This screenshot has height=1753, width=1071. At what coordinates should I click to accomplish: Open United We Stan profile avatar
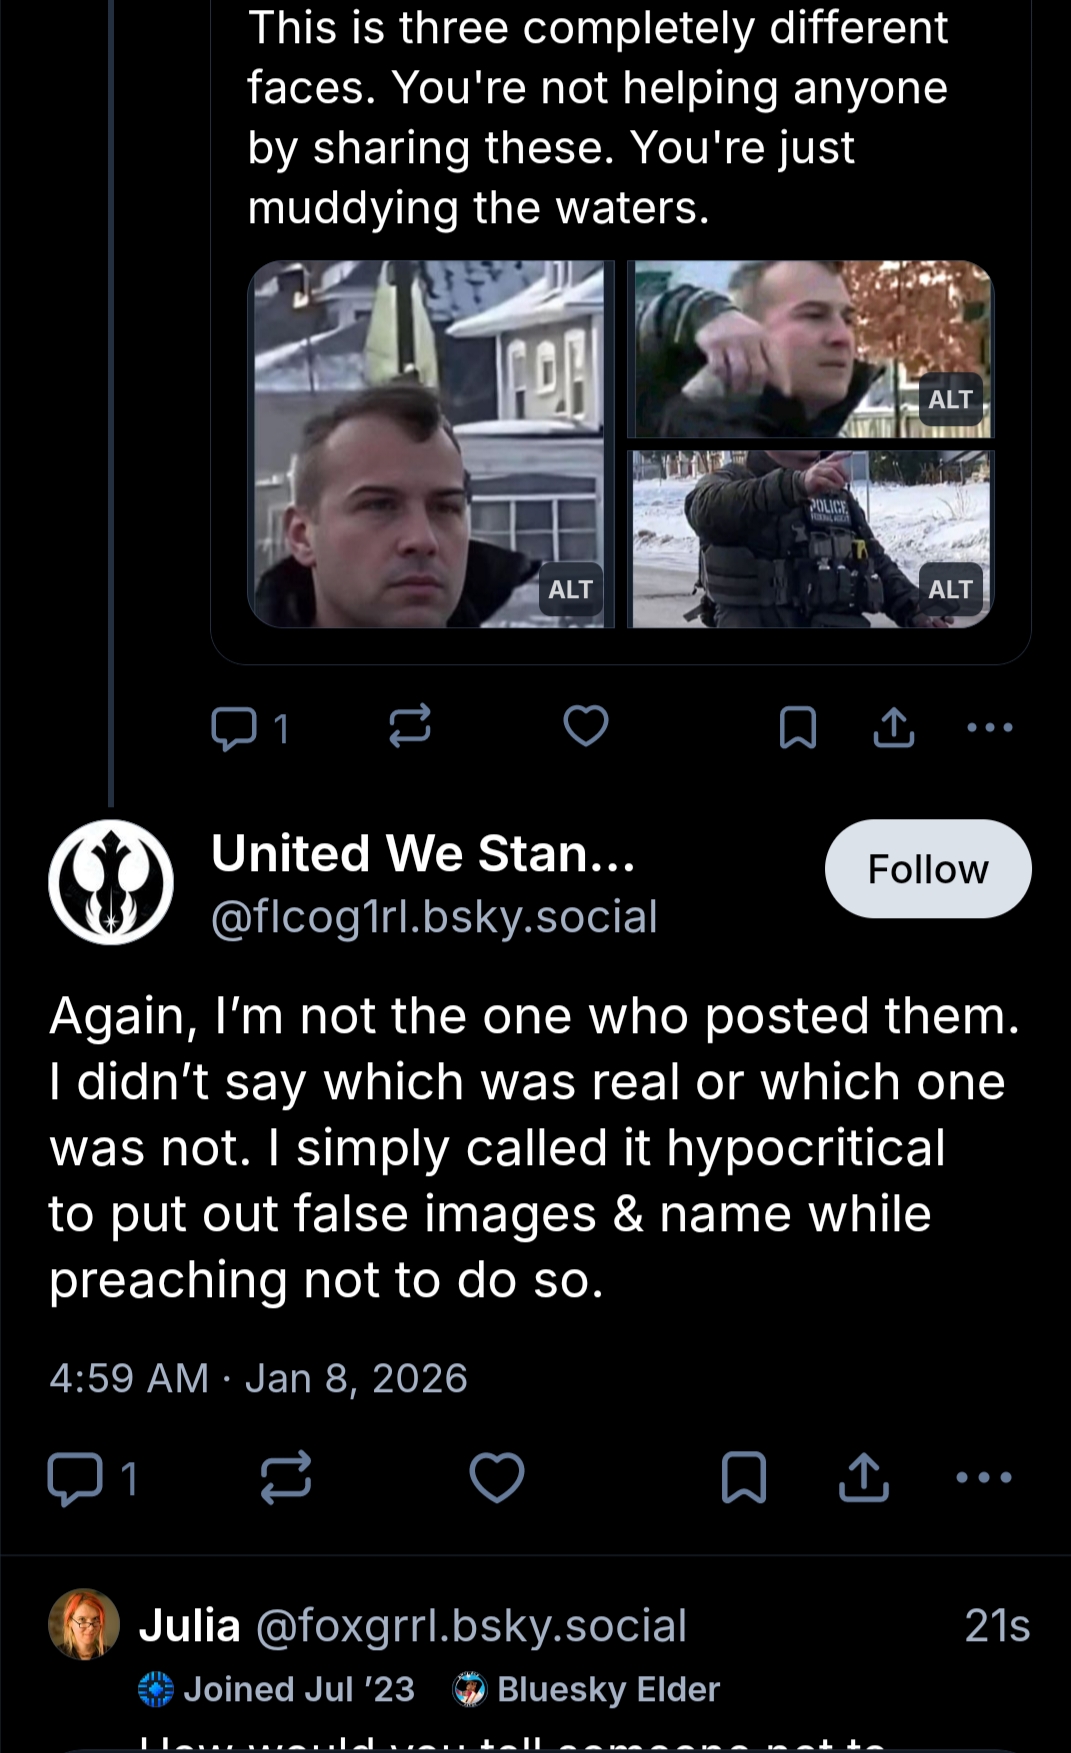[111, 882]
